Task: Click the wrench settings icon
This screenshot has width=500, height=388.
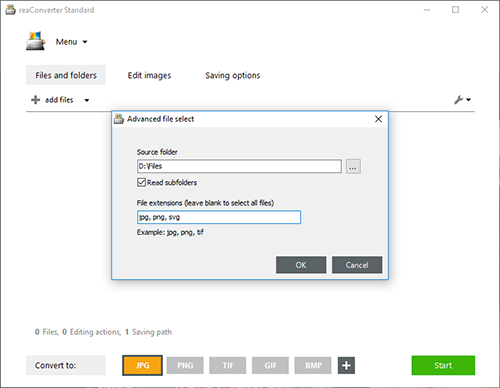Action: point(458,100)
